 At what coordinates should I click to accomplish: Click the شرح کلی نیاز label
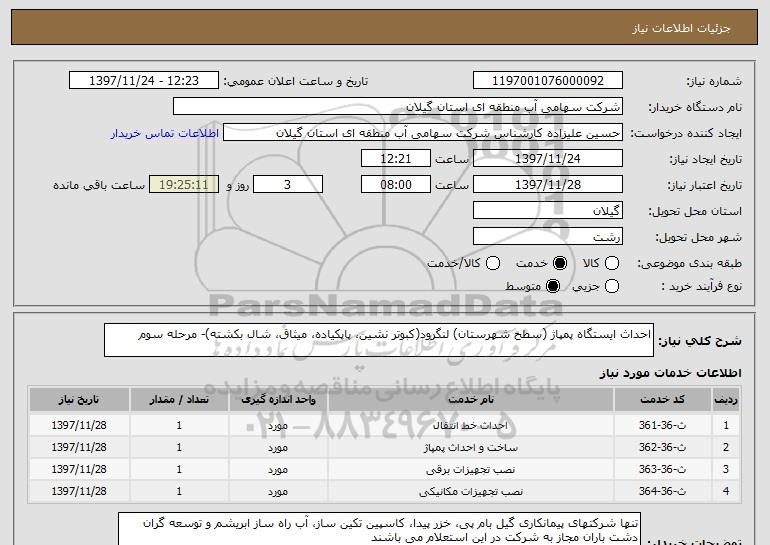click(700, 340)
